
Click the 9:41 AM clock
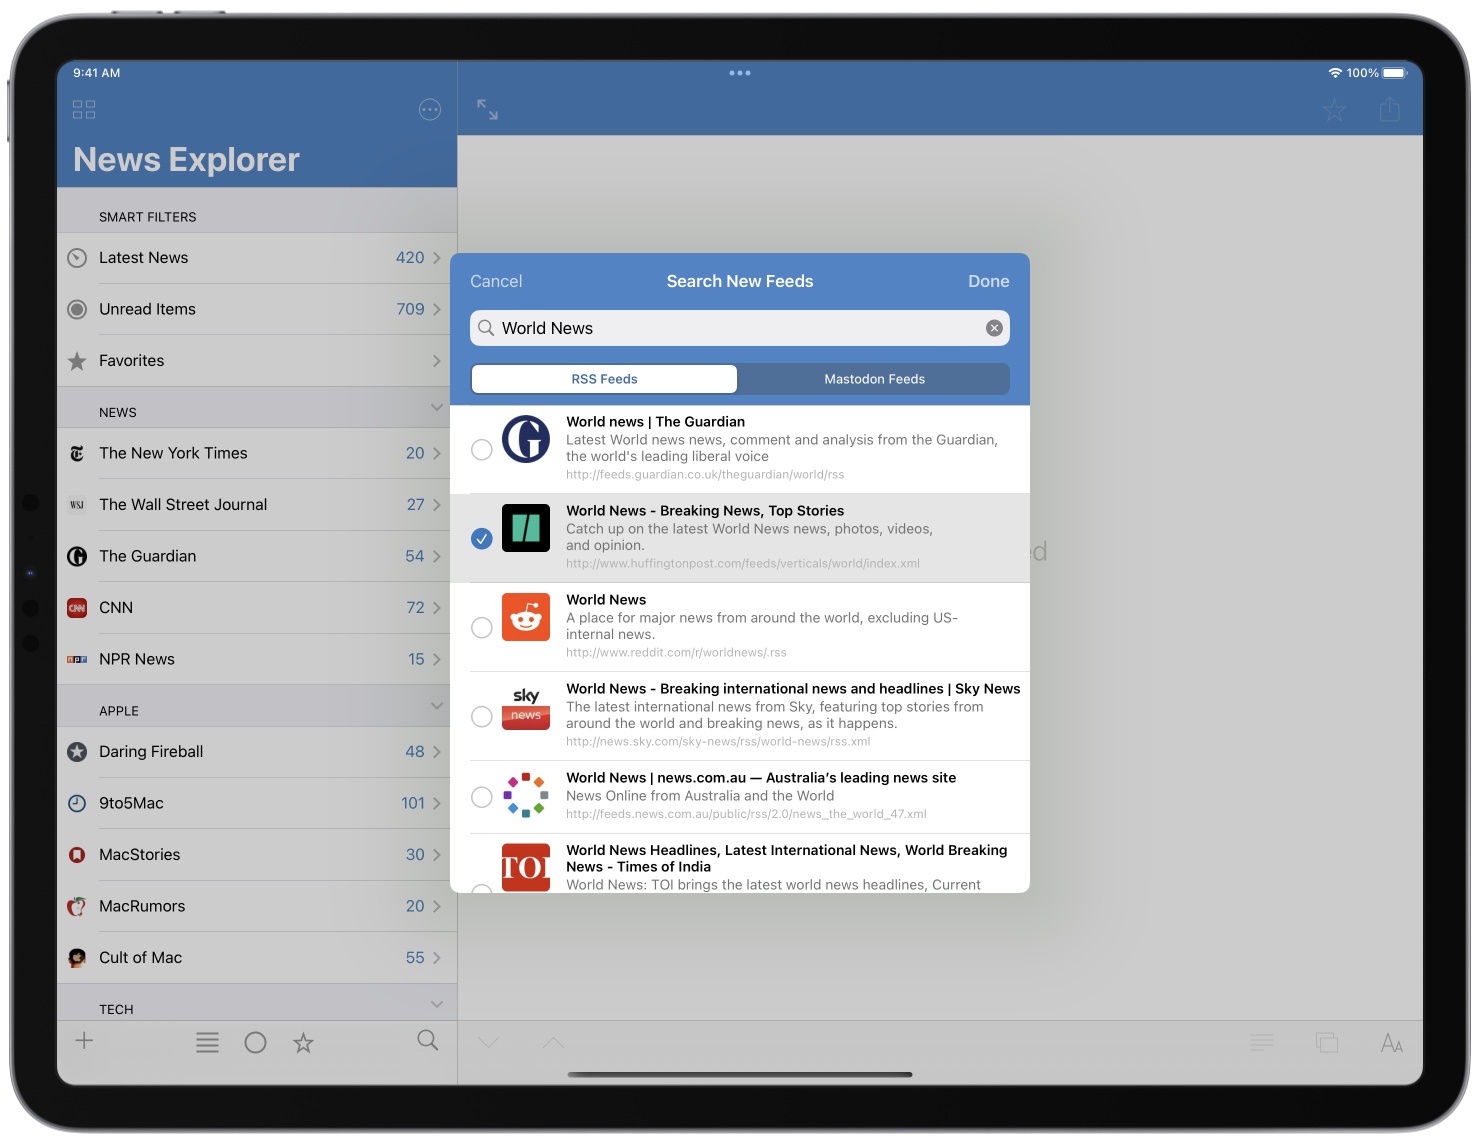97,73
